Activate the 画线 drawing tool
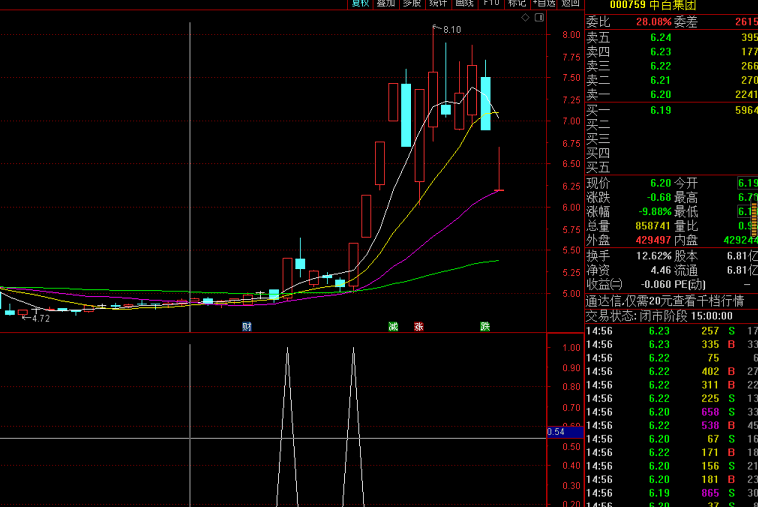758x507 pixels. tap(465, 3)
